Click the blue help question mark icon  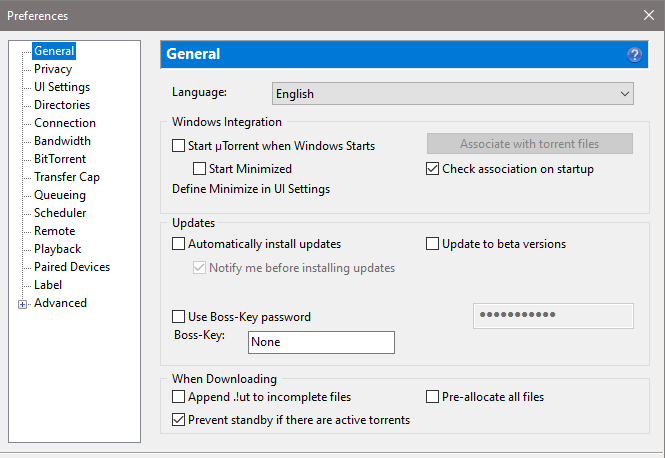point(634,55)
